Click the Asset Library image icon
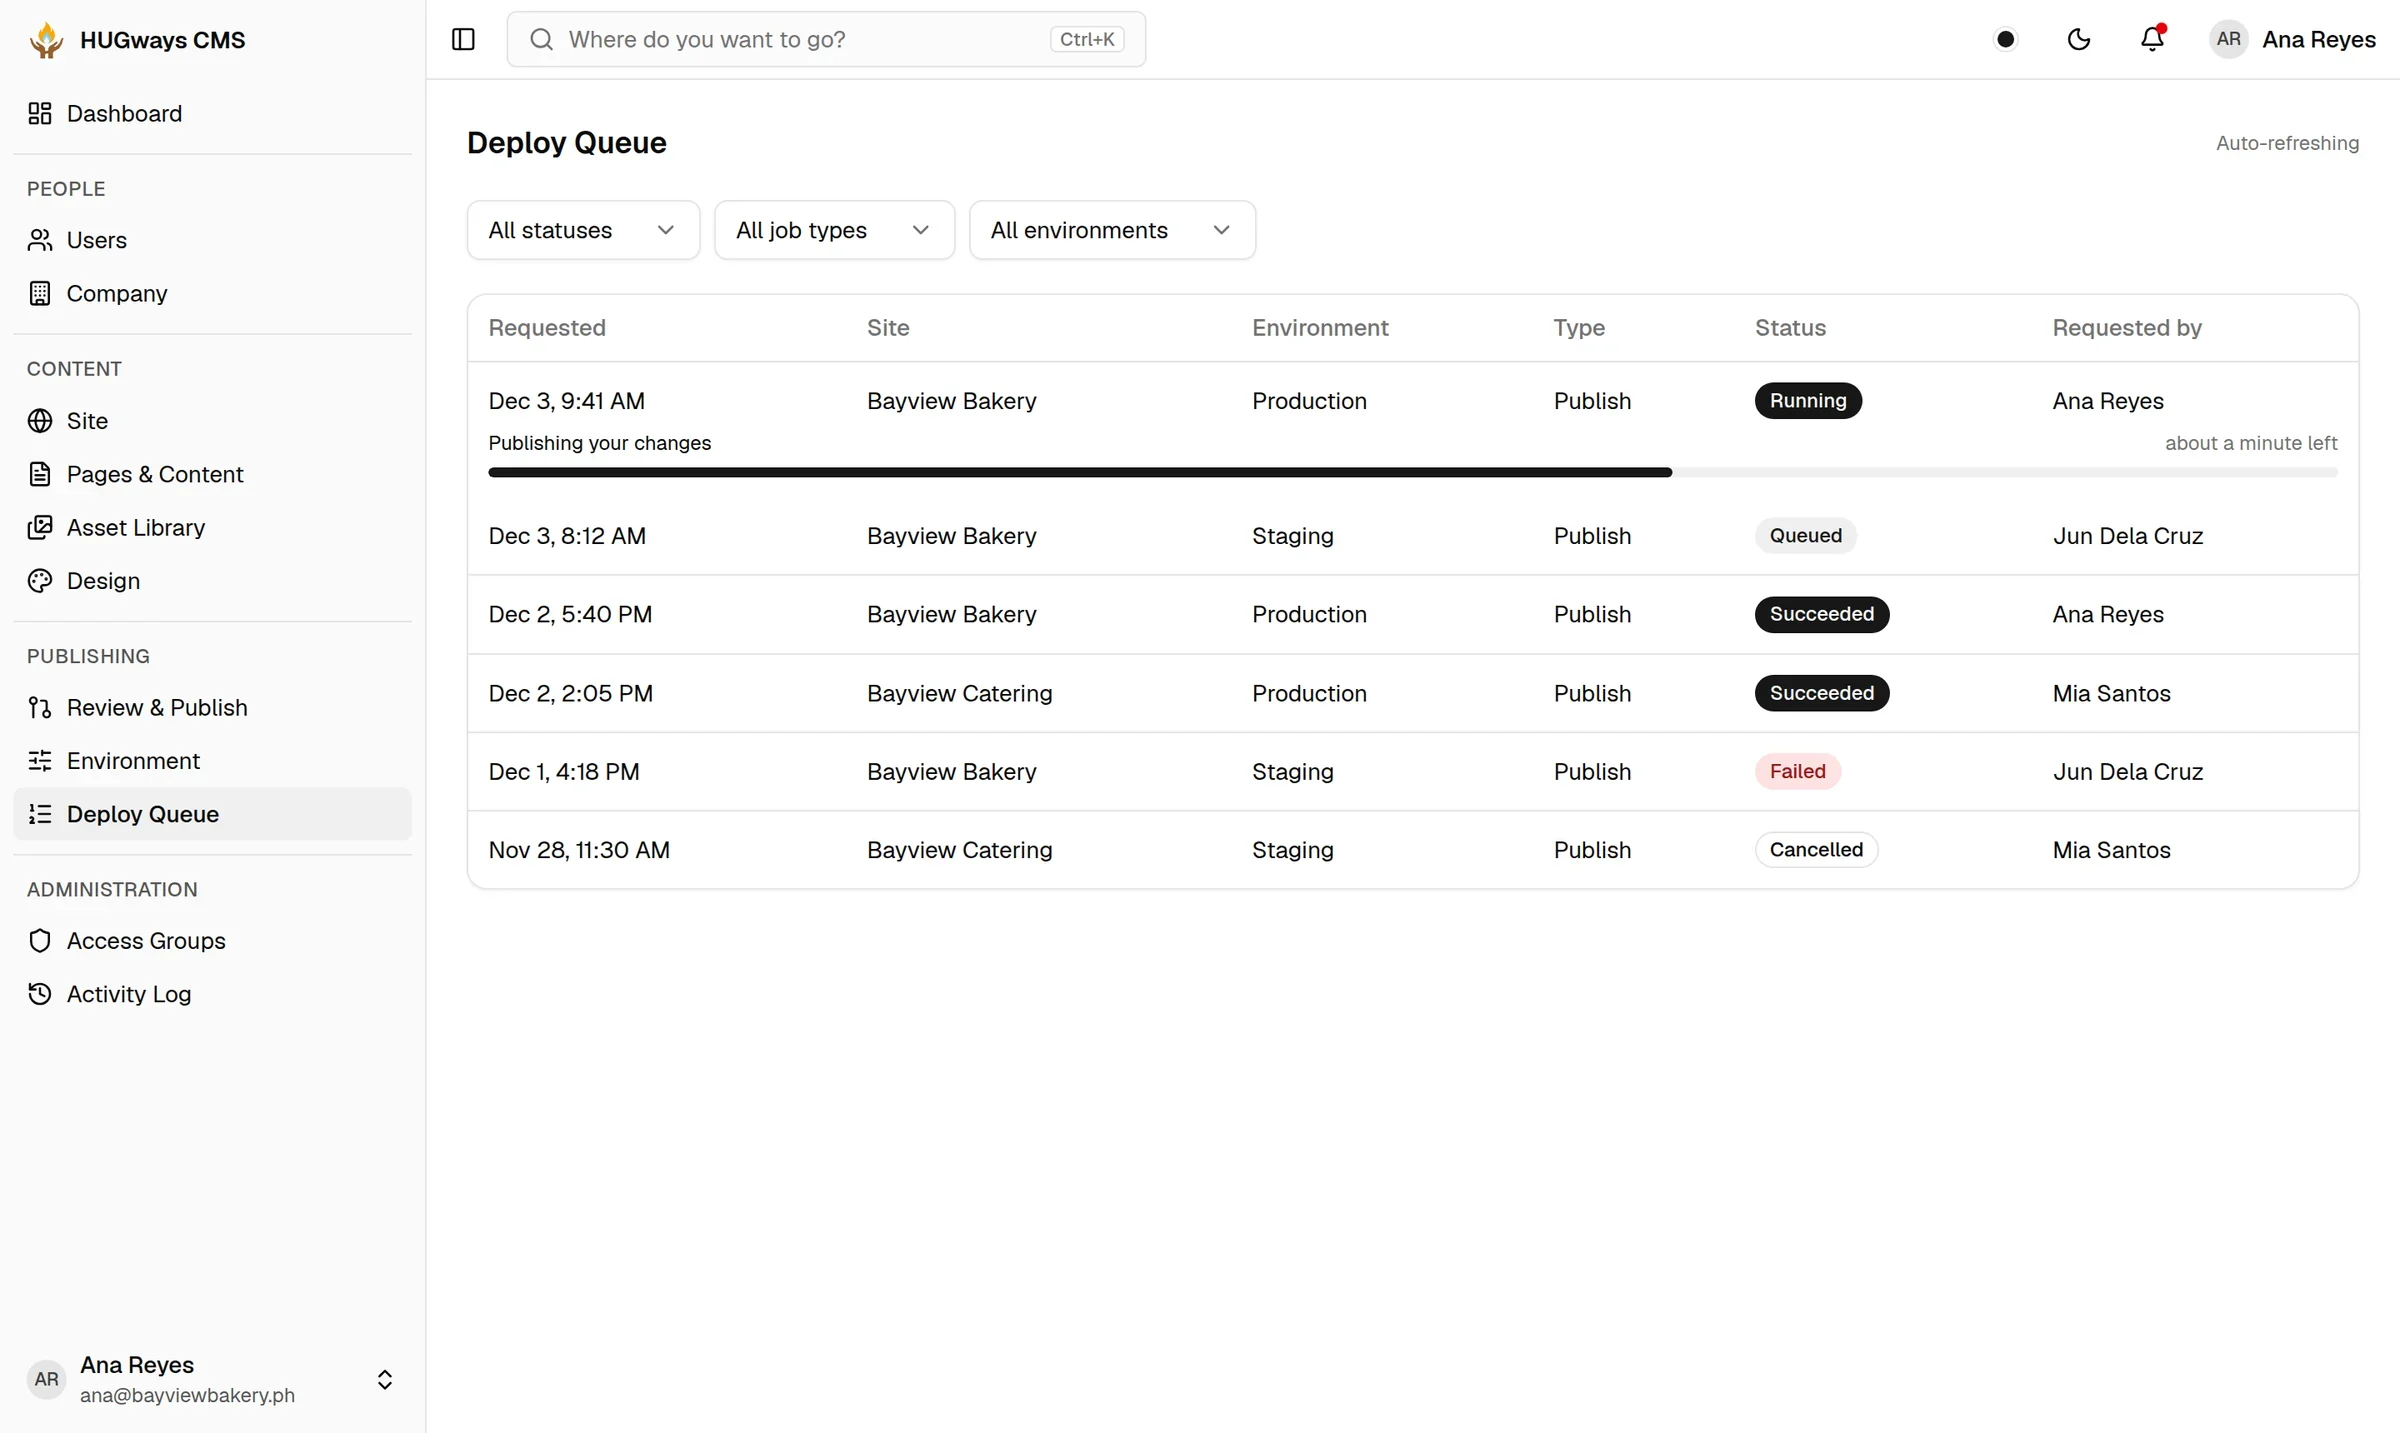This screenshot has height=1433, width=2400. (40, 527)
